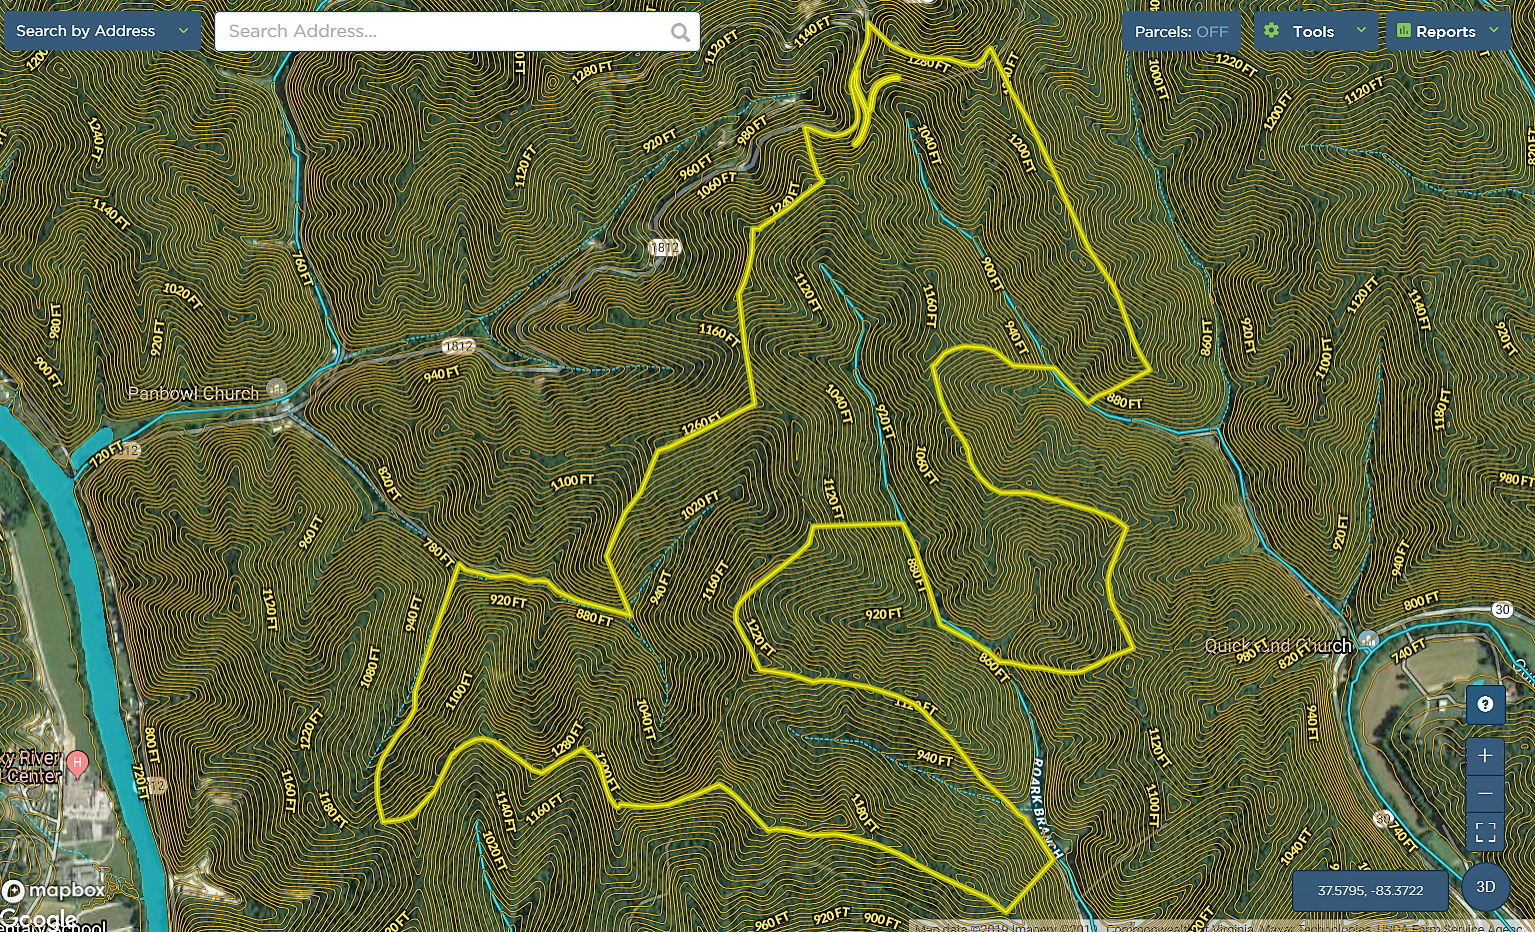
Task: Enter fullscreen map view
Action: point(1485,831)
